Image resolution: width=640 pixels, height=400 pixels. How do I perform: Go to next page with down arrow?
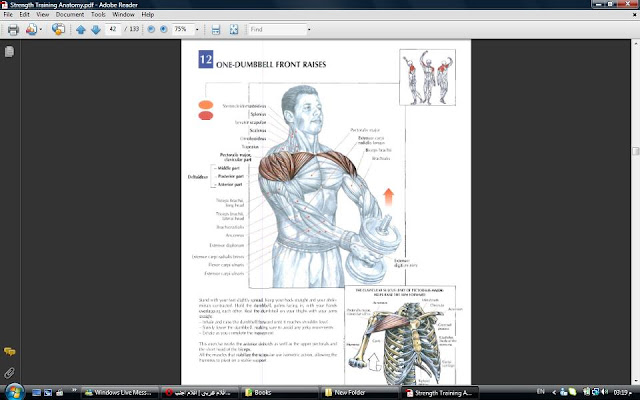coord(96,29)
